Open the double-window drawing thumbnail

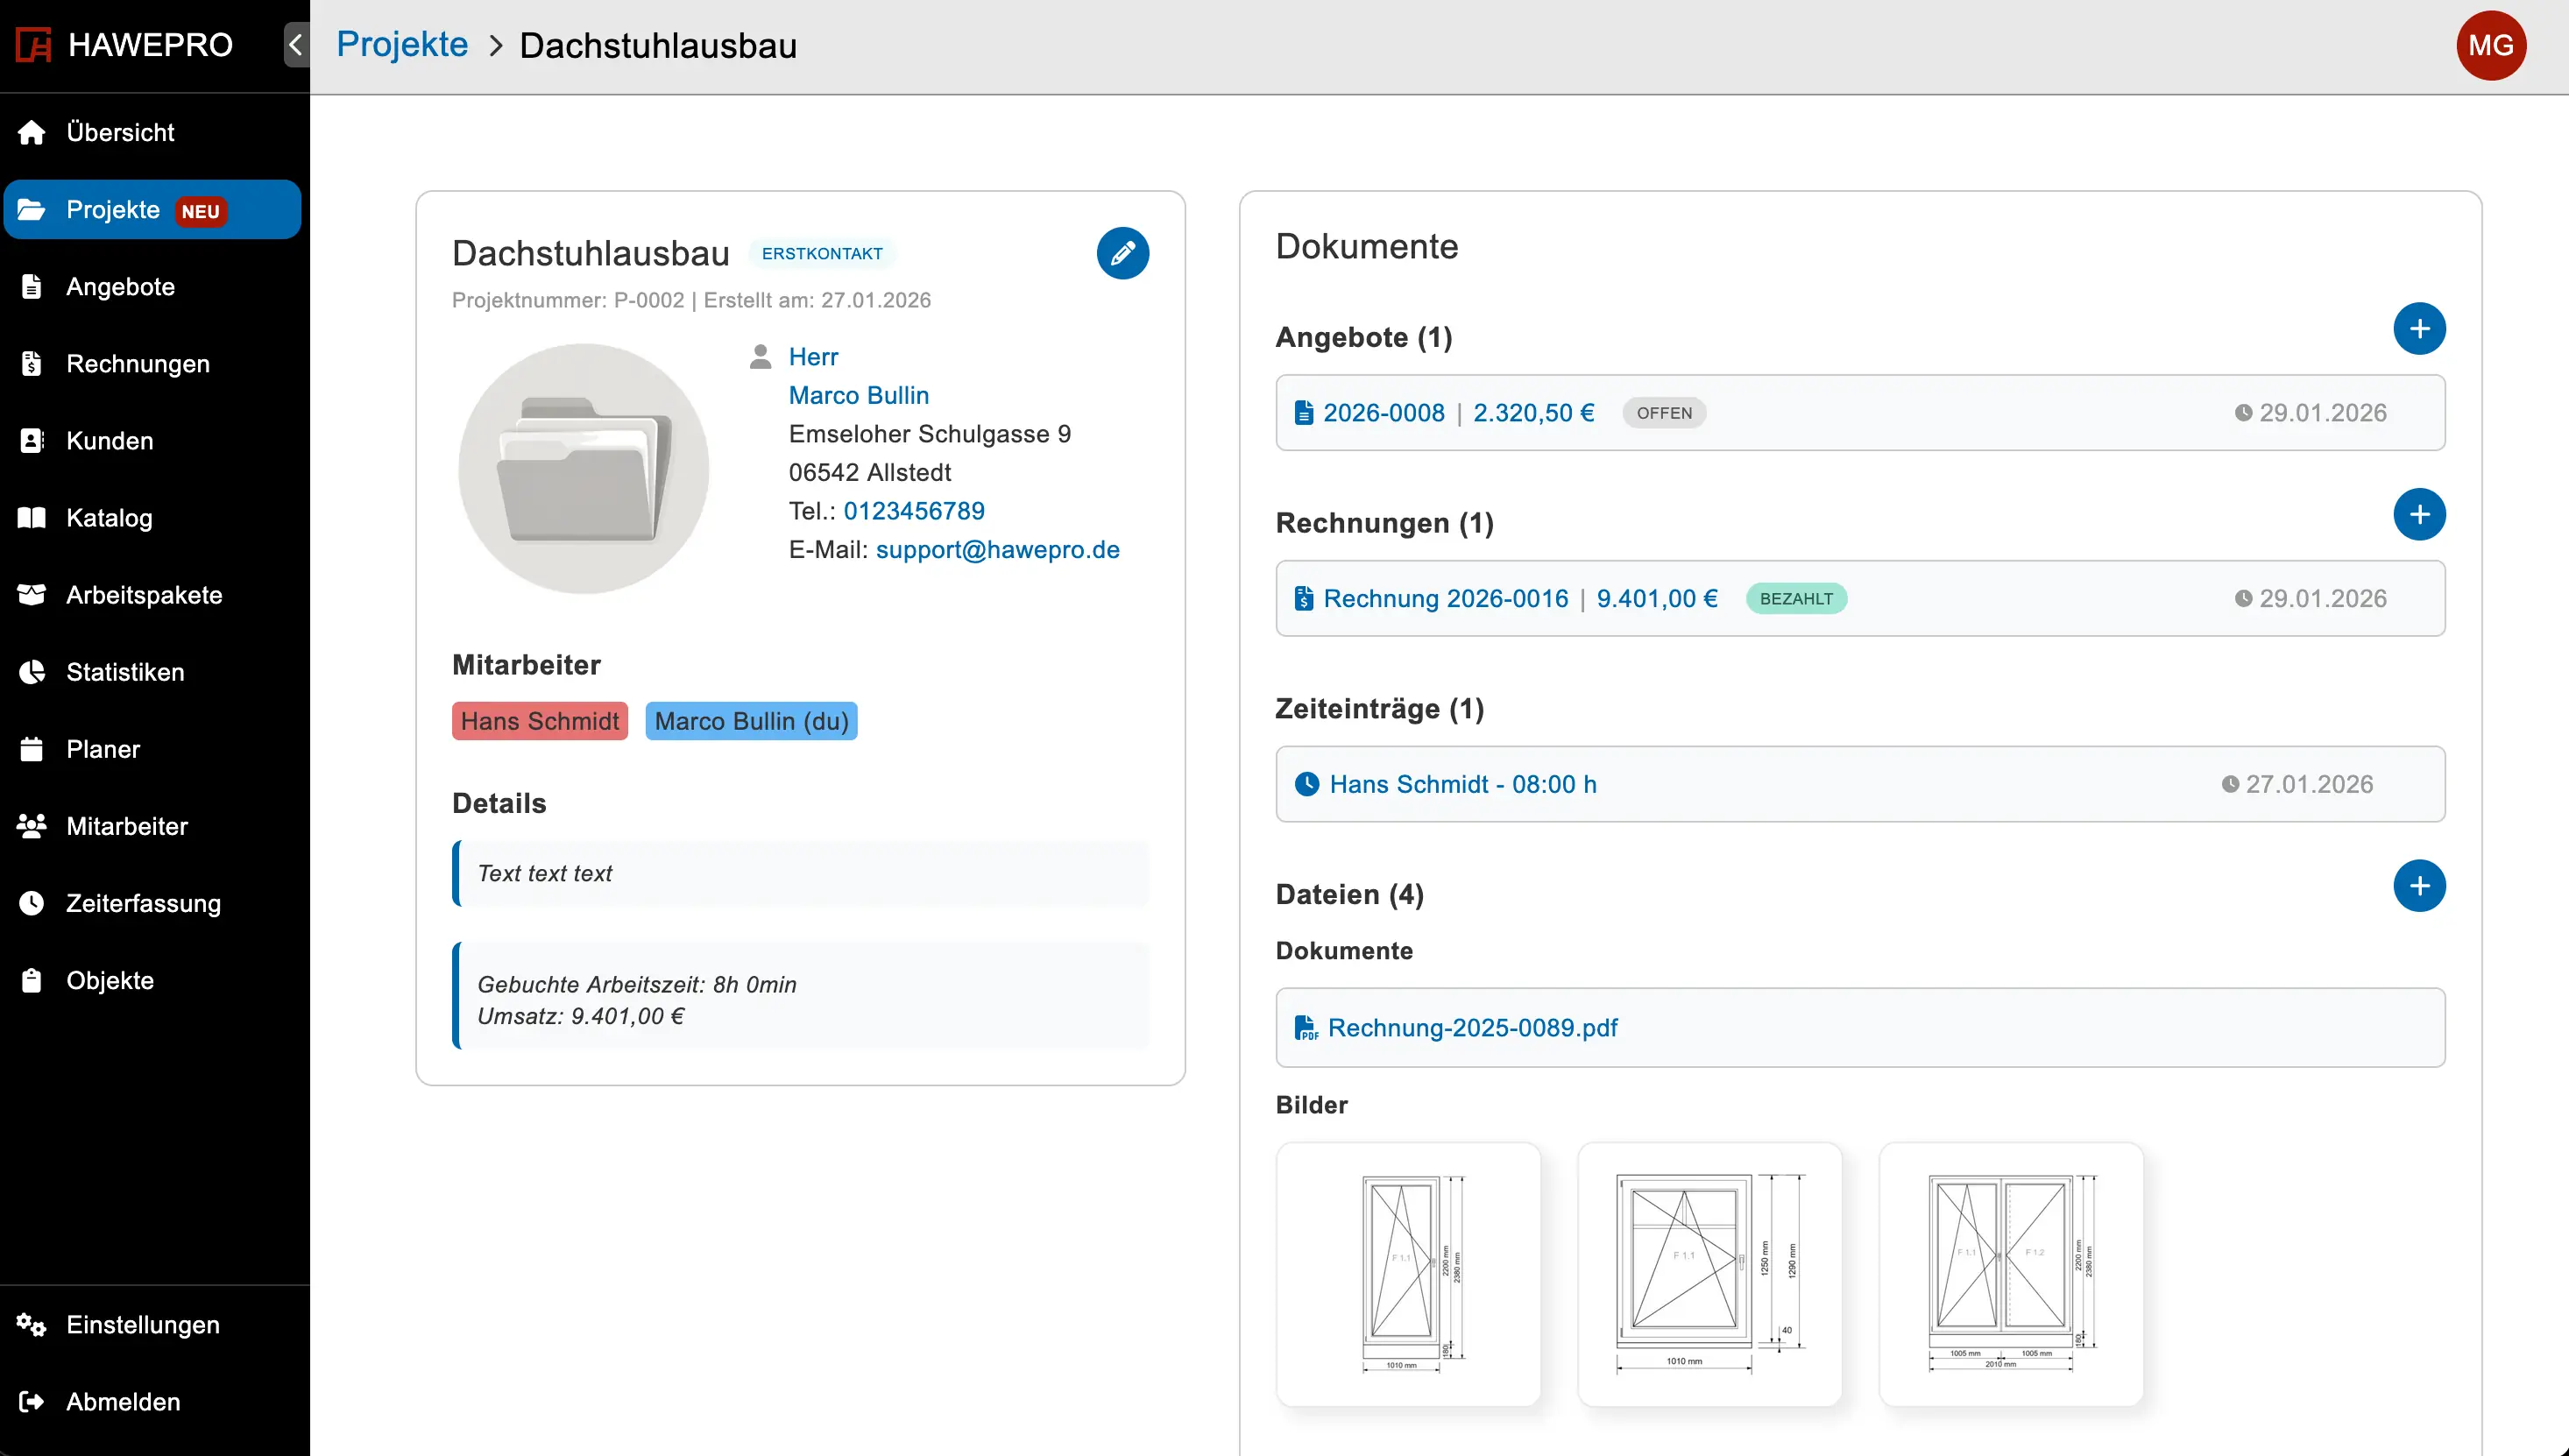tap(2010, 1274)
